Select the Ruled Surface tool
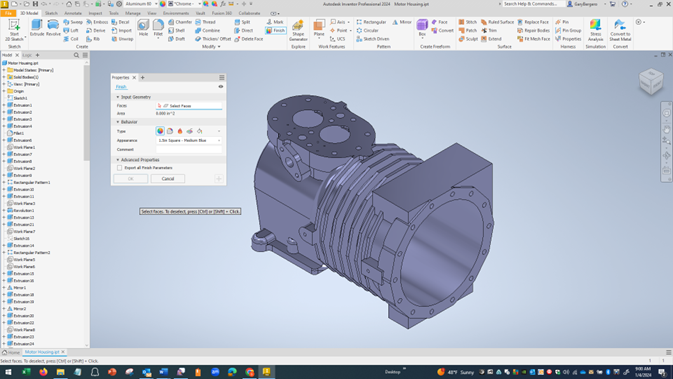 pos(497,22)
